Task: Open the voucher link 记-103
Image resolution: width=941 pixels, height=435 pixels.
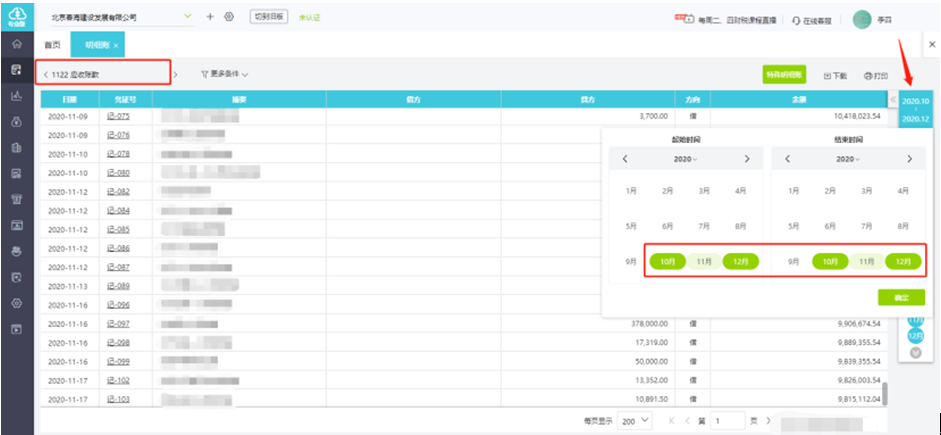Action: pos(118,399)
